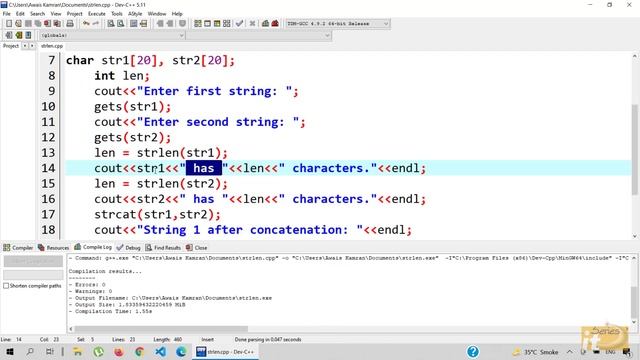Open Microsoft Edge from the taskbar
Screen dimensions: 640x360
coord(181,351)
